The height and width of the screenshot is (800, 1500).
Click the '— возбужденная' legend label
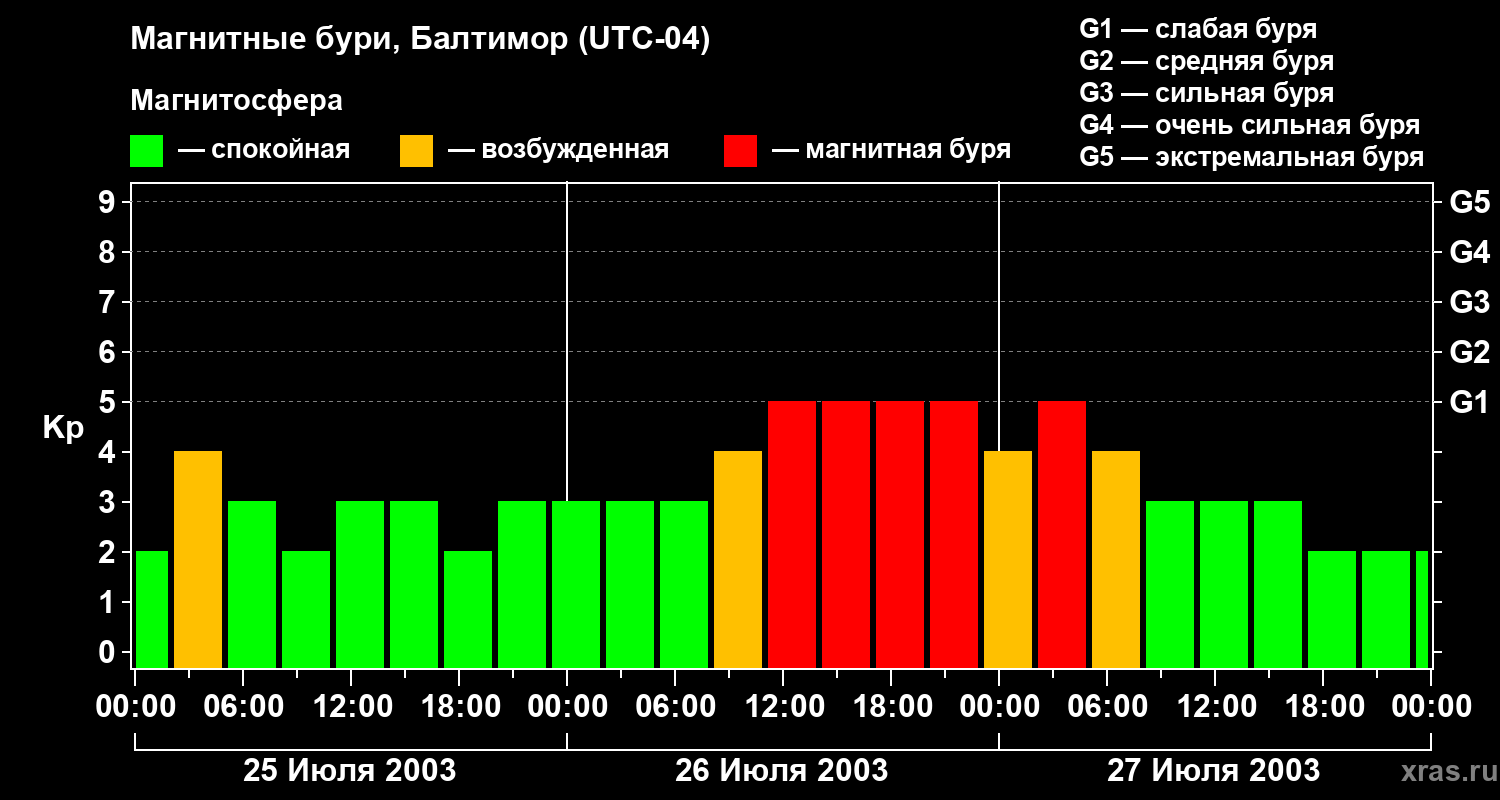[558, 150]
